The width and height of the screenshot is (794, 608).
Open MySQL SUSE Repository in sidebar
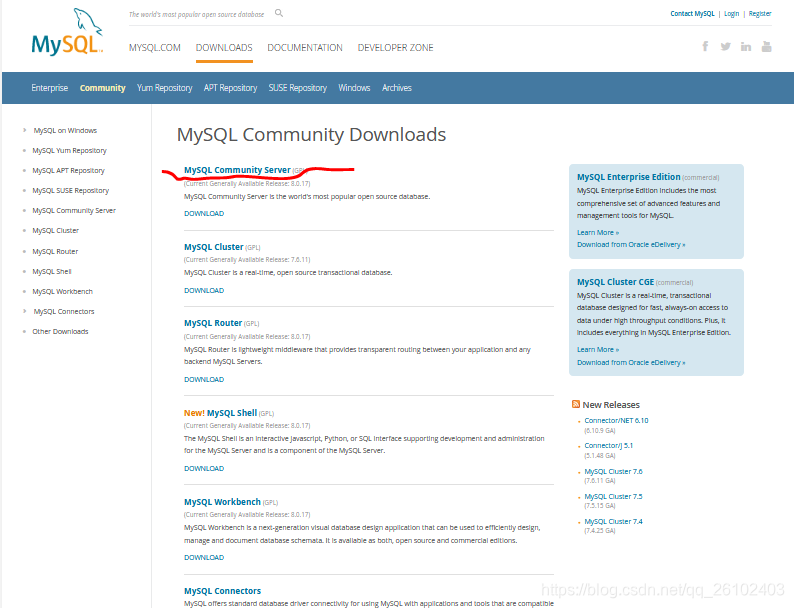pos(70,190)
